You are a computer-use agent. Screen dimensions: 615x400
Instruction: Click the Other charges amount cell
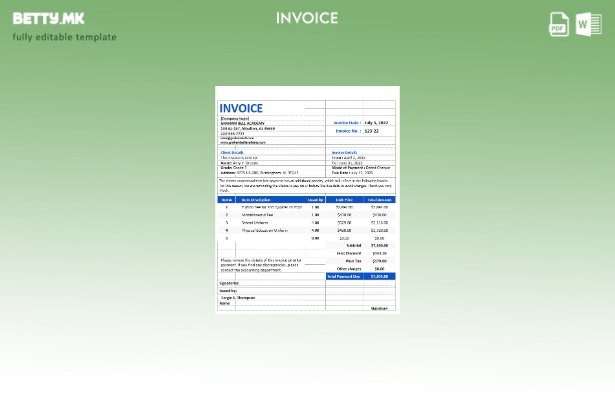[379, 268]
